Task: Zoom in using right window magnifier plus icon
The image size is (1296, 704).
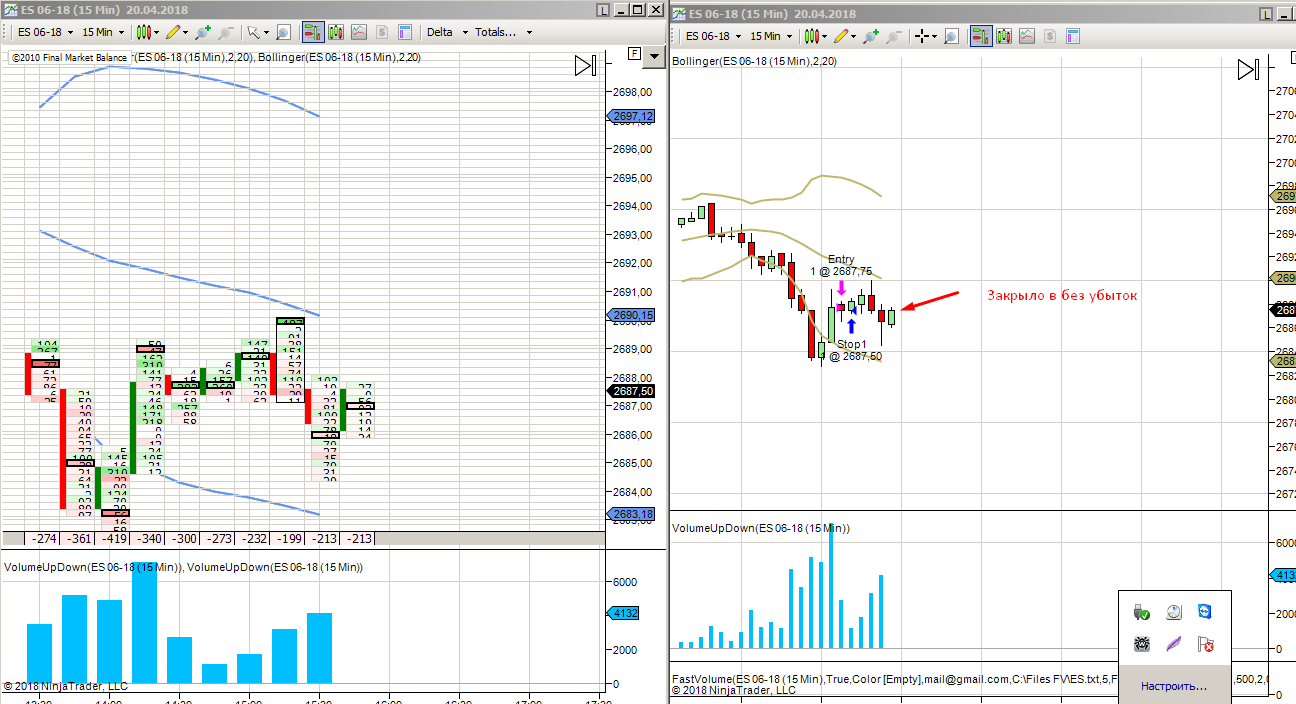Action: (871, 36)
